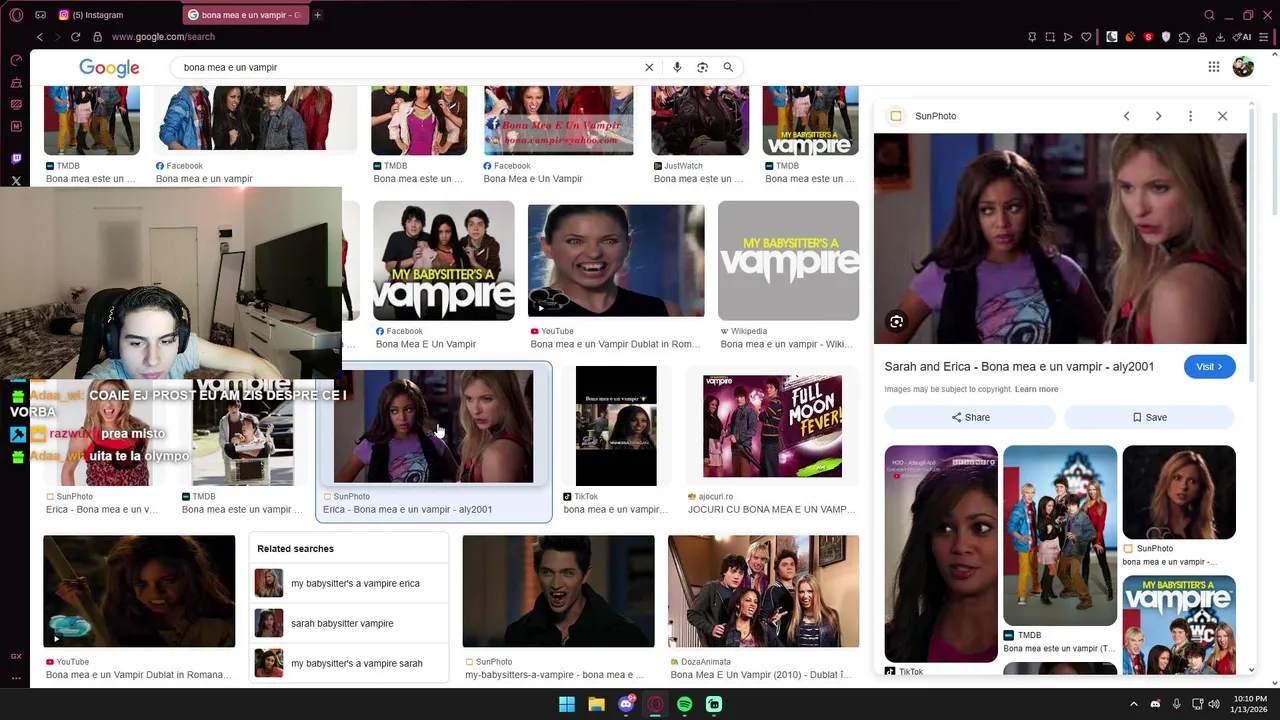
Task: Open Discord from the taskbar
Action: click(x=626, y=704)
